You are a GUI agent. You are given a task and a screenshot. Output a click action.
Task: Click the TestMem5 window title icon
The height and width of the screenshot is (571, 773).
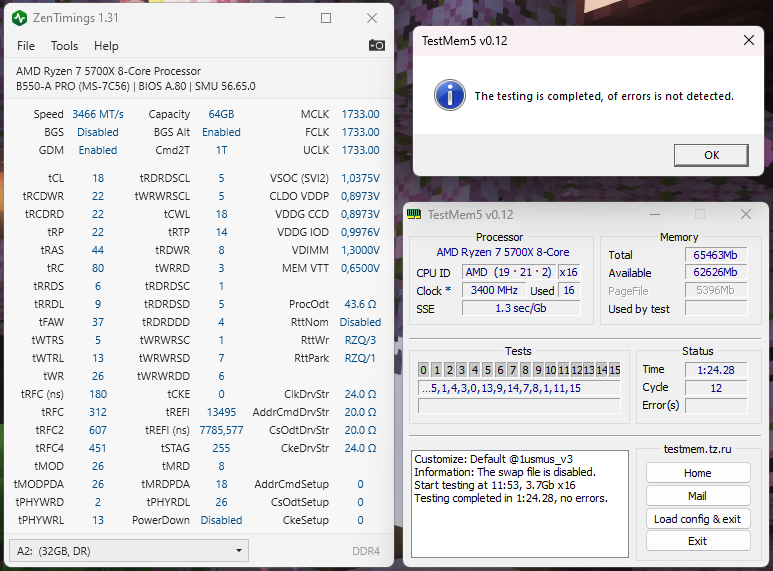tap(414, 214)
